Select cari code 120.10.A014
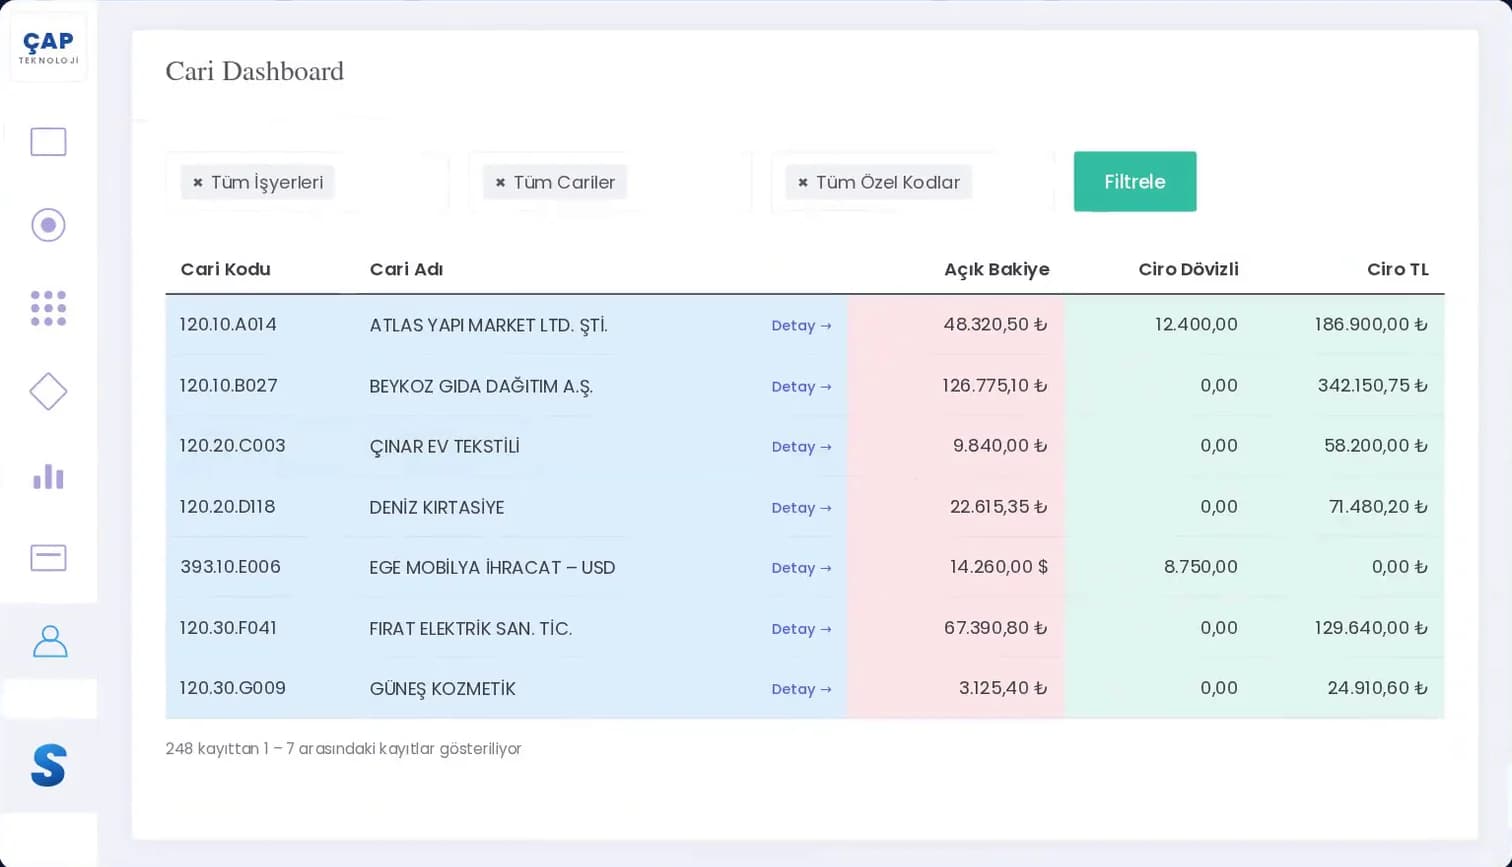Screen dimensions: 1512x867 pos(228,325)
